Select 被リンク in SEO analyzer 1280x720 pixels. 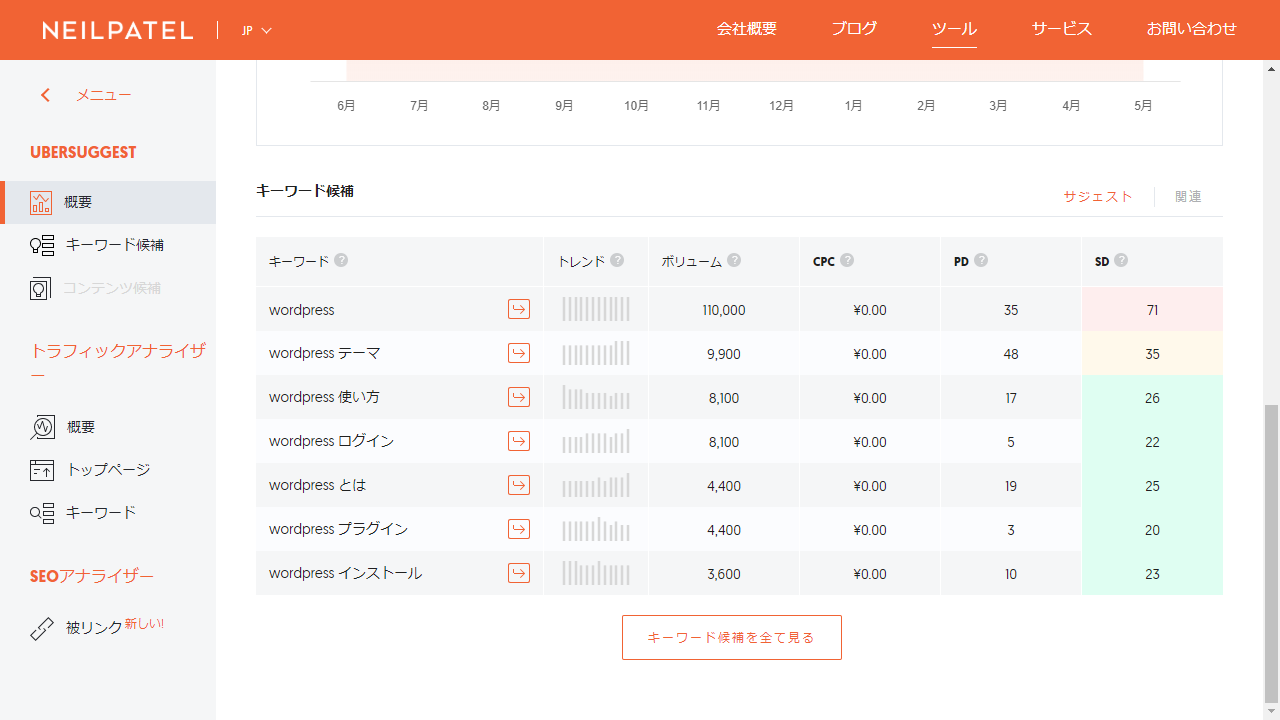94,628
